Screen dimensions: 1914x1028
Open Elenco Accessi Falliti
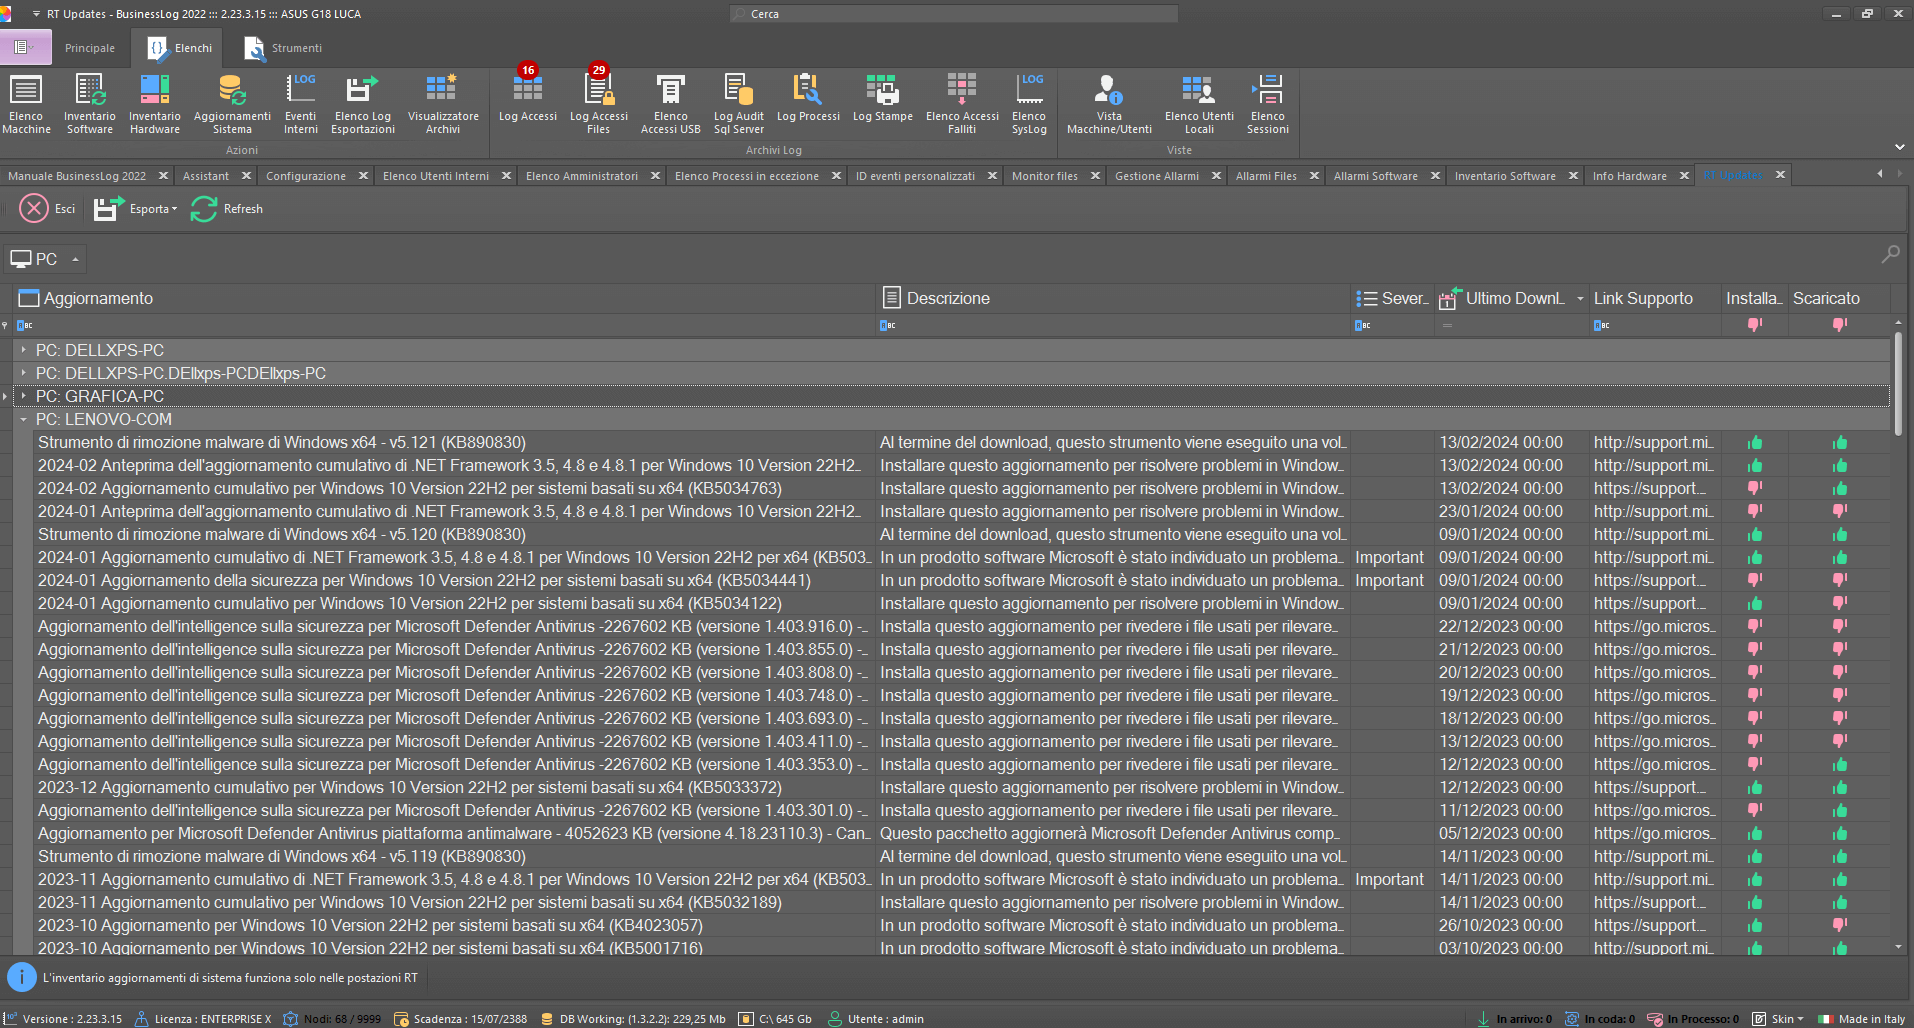point(962,104)
